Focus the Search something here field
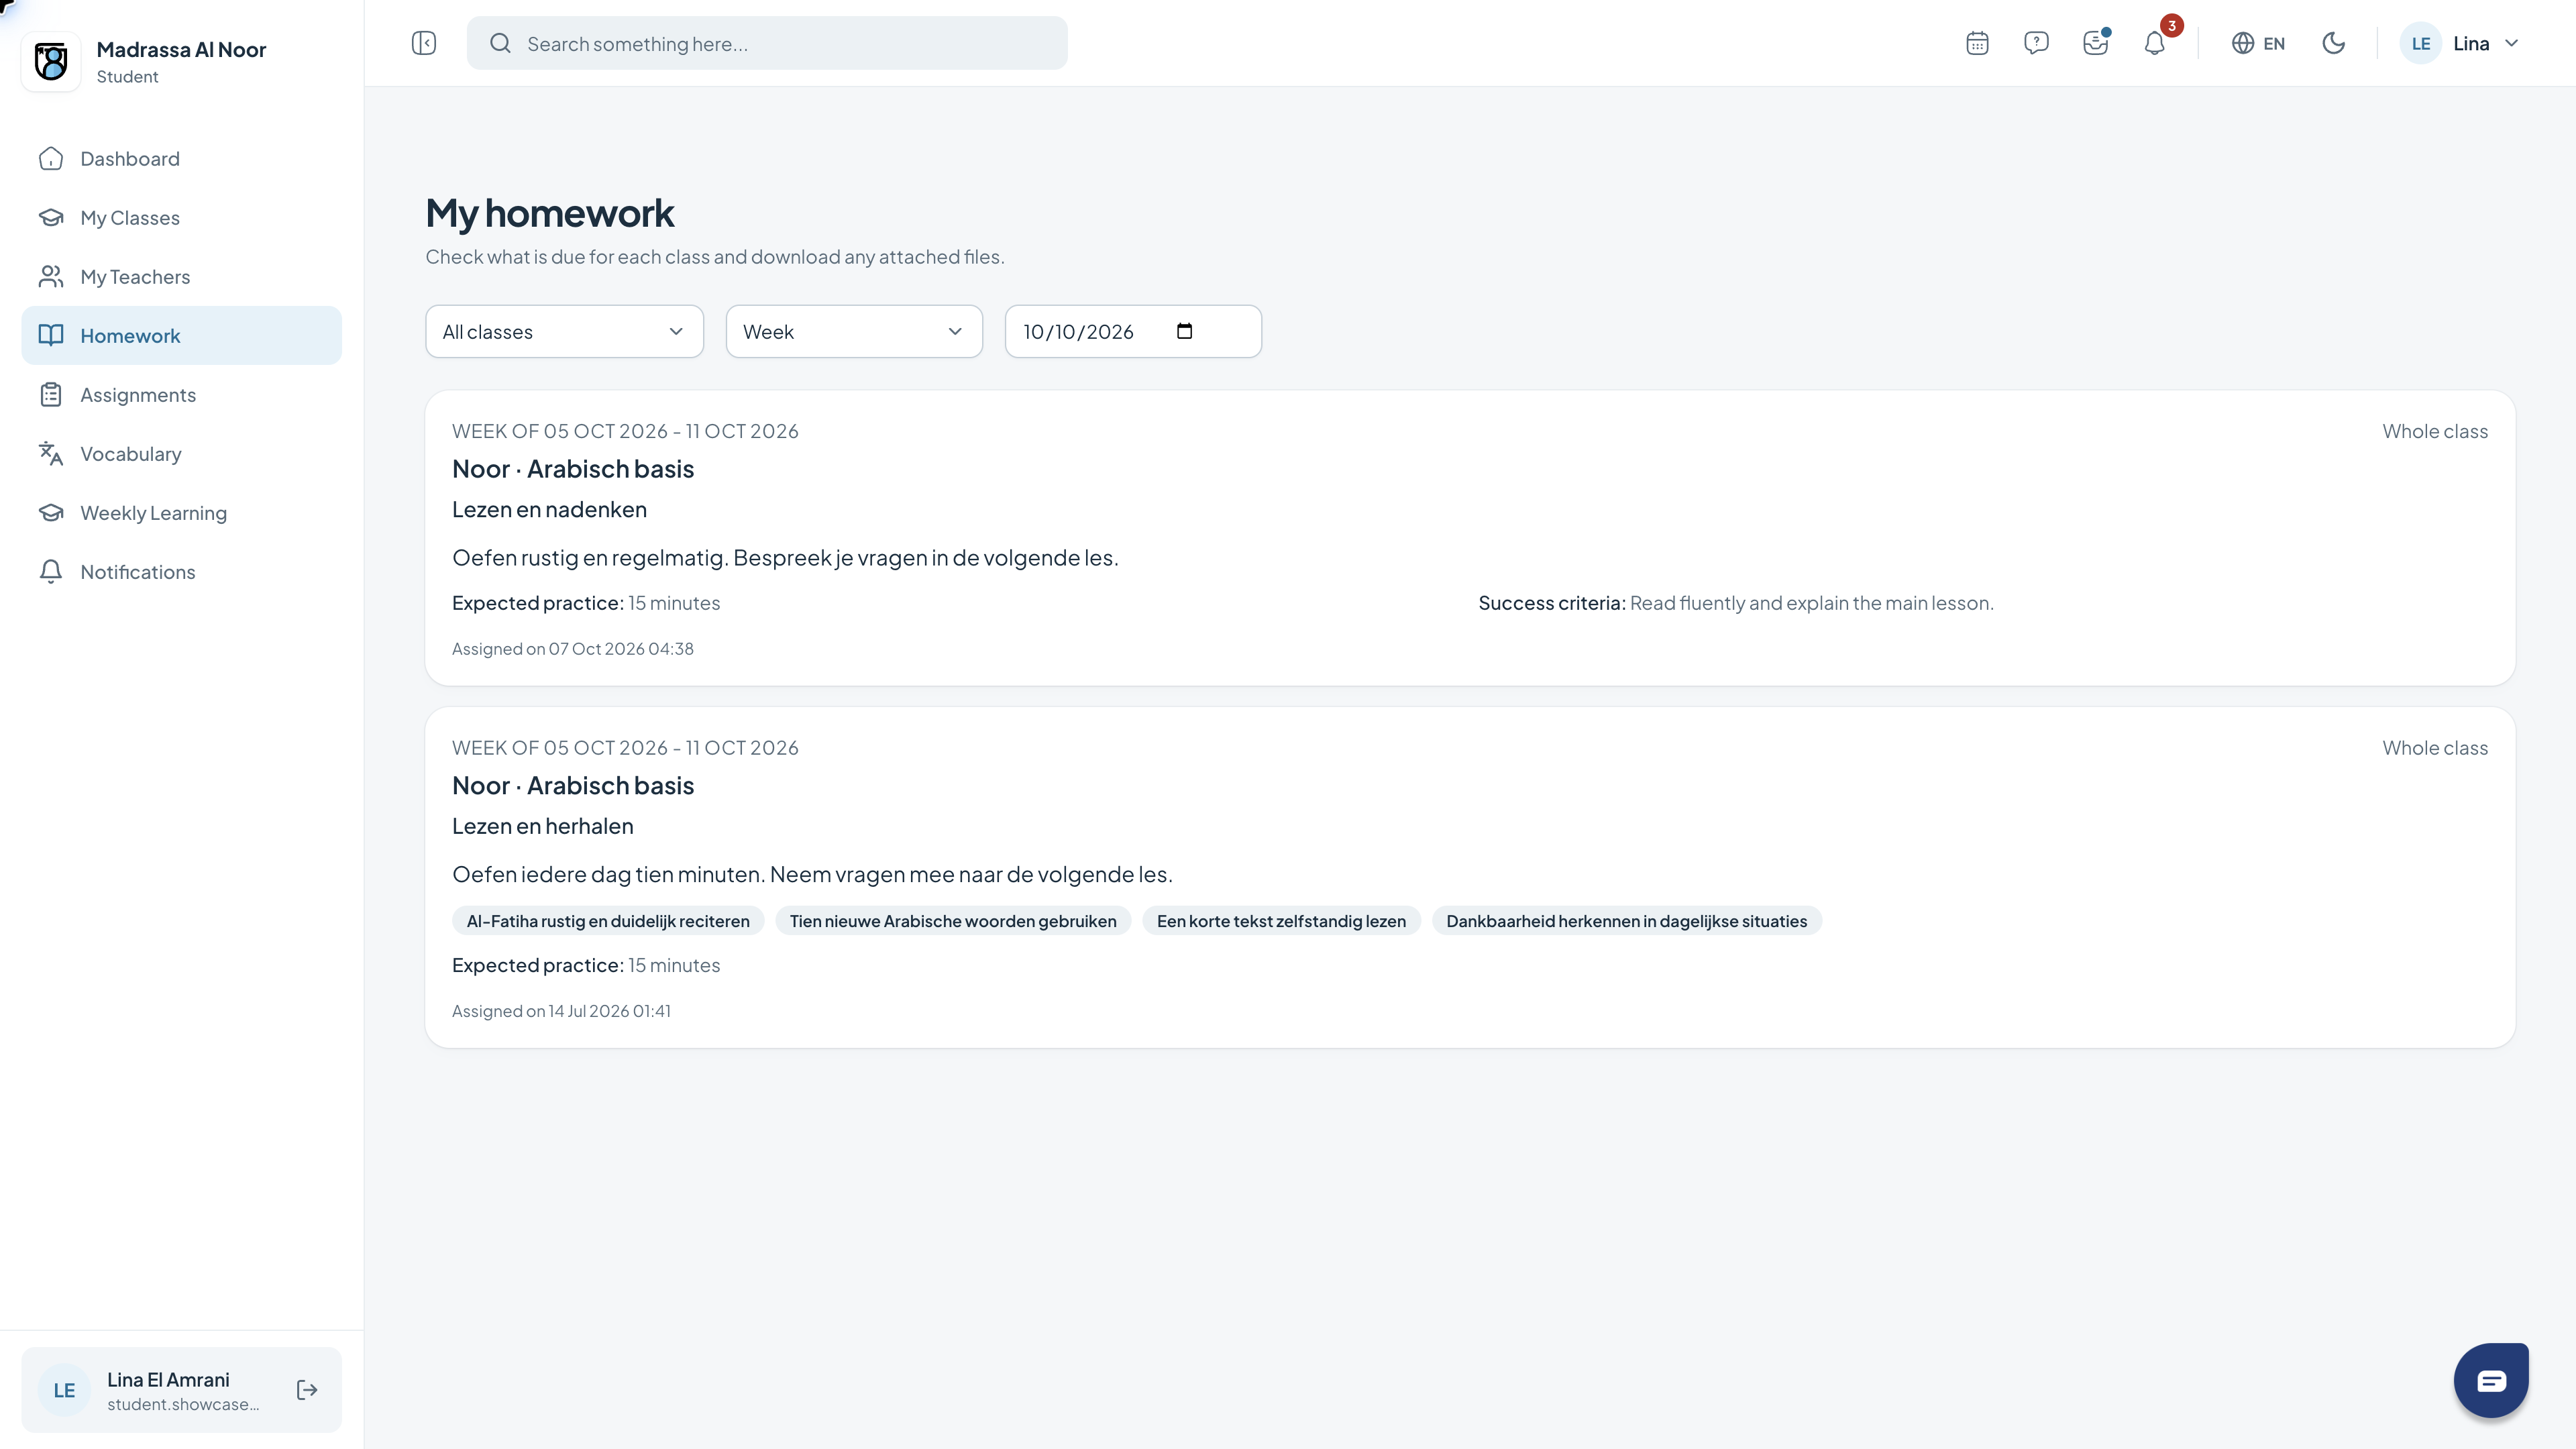This screenshot has width=2576, height=1449. 767,43
